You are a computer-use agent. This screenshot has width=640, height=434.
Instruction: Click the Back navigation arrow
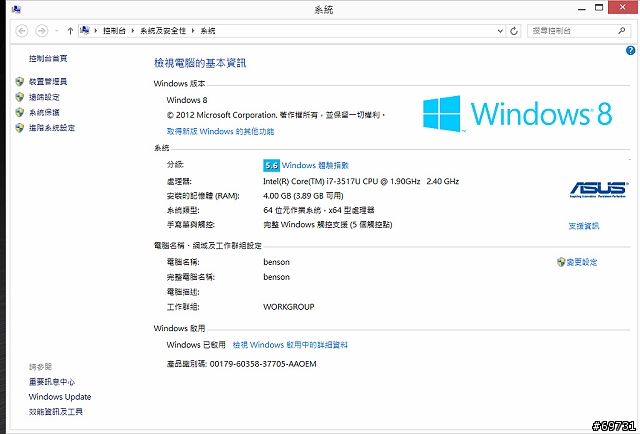click(x=22, y=31)
